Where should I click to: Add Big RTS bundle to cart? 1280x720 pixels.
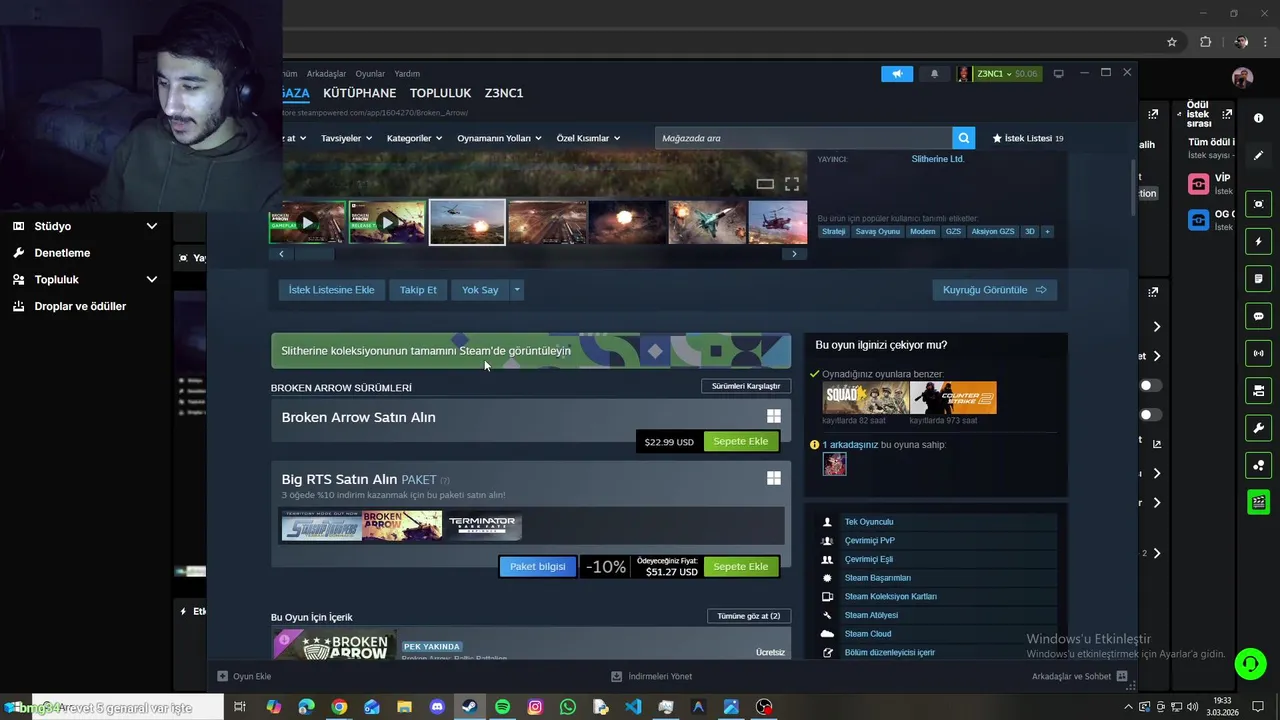click(741, 566)
